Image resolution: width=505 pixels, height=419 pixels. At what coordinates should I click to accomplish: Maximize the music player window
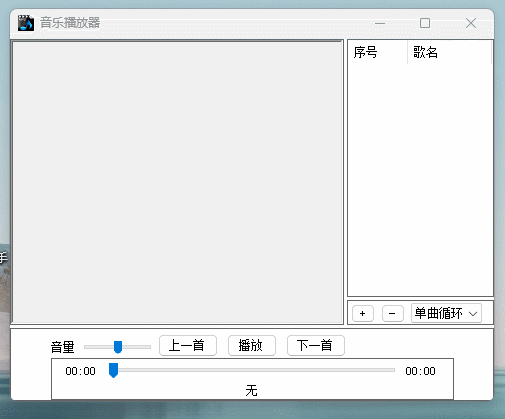425,23
